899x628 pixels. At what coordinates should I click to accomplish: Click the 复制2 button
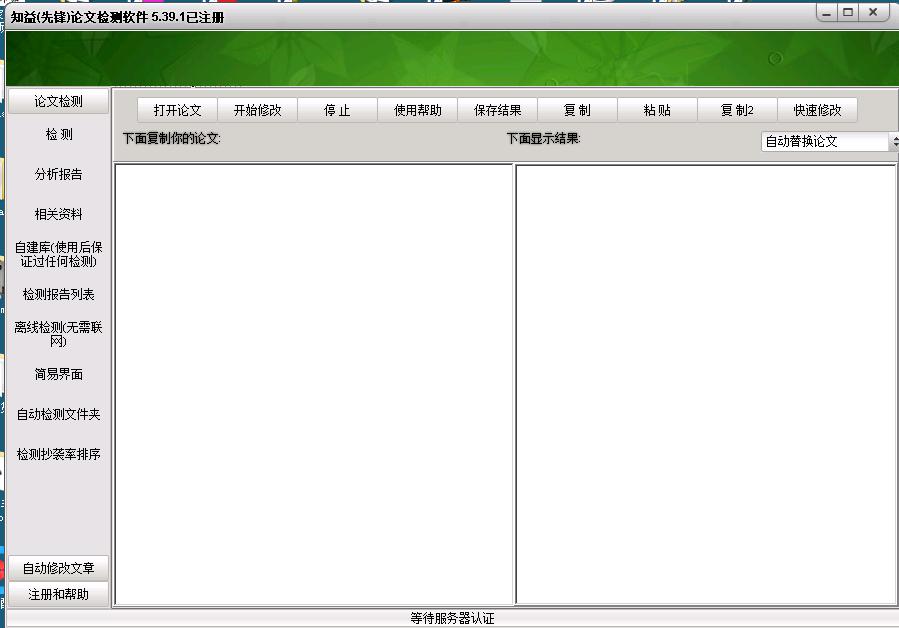[737, 110]
